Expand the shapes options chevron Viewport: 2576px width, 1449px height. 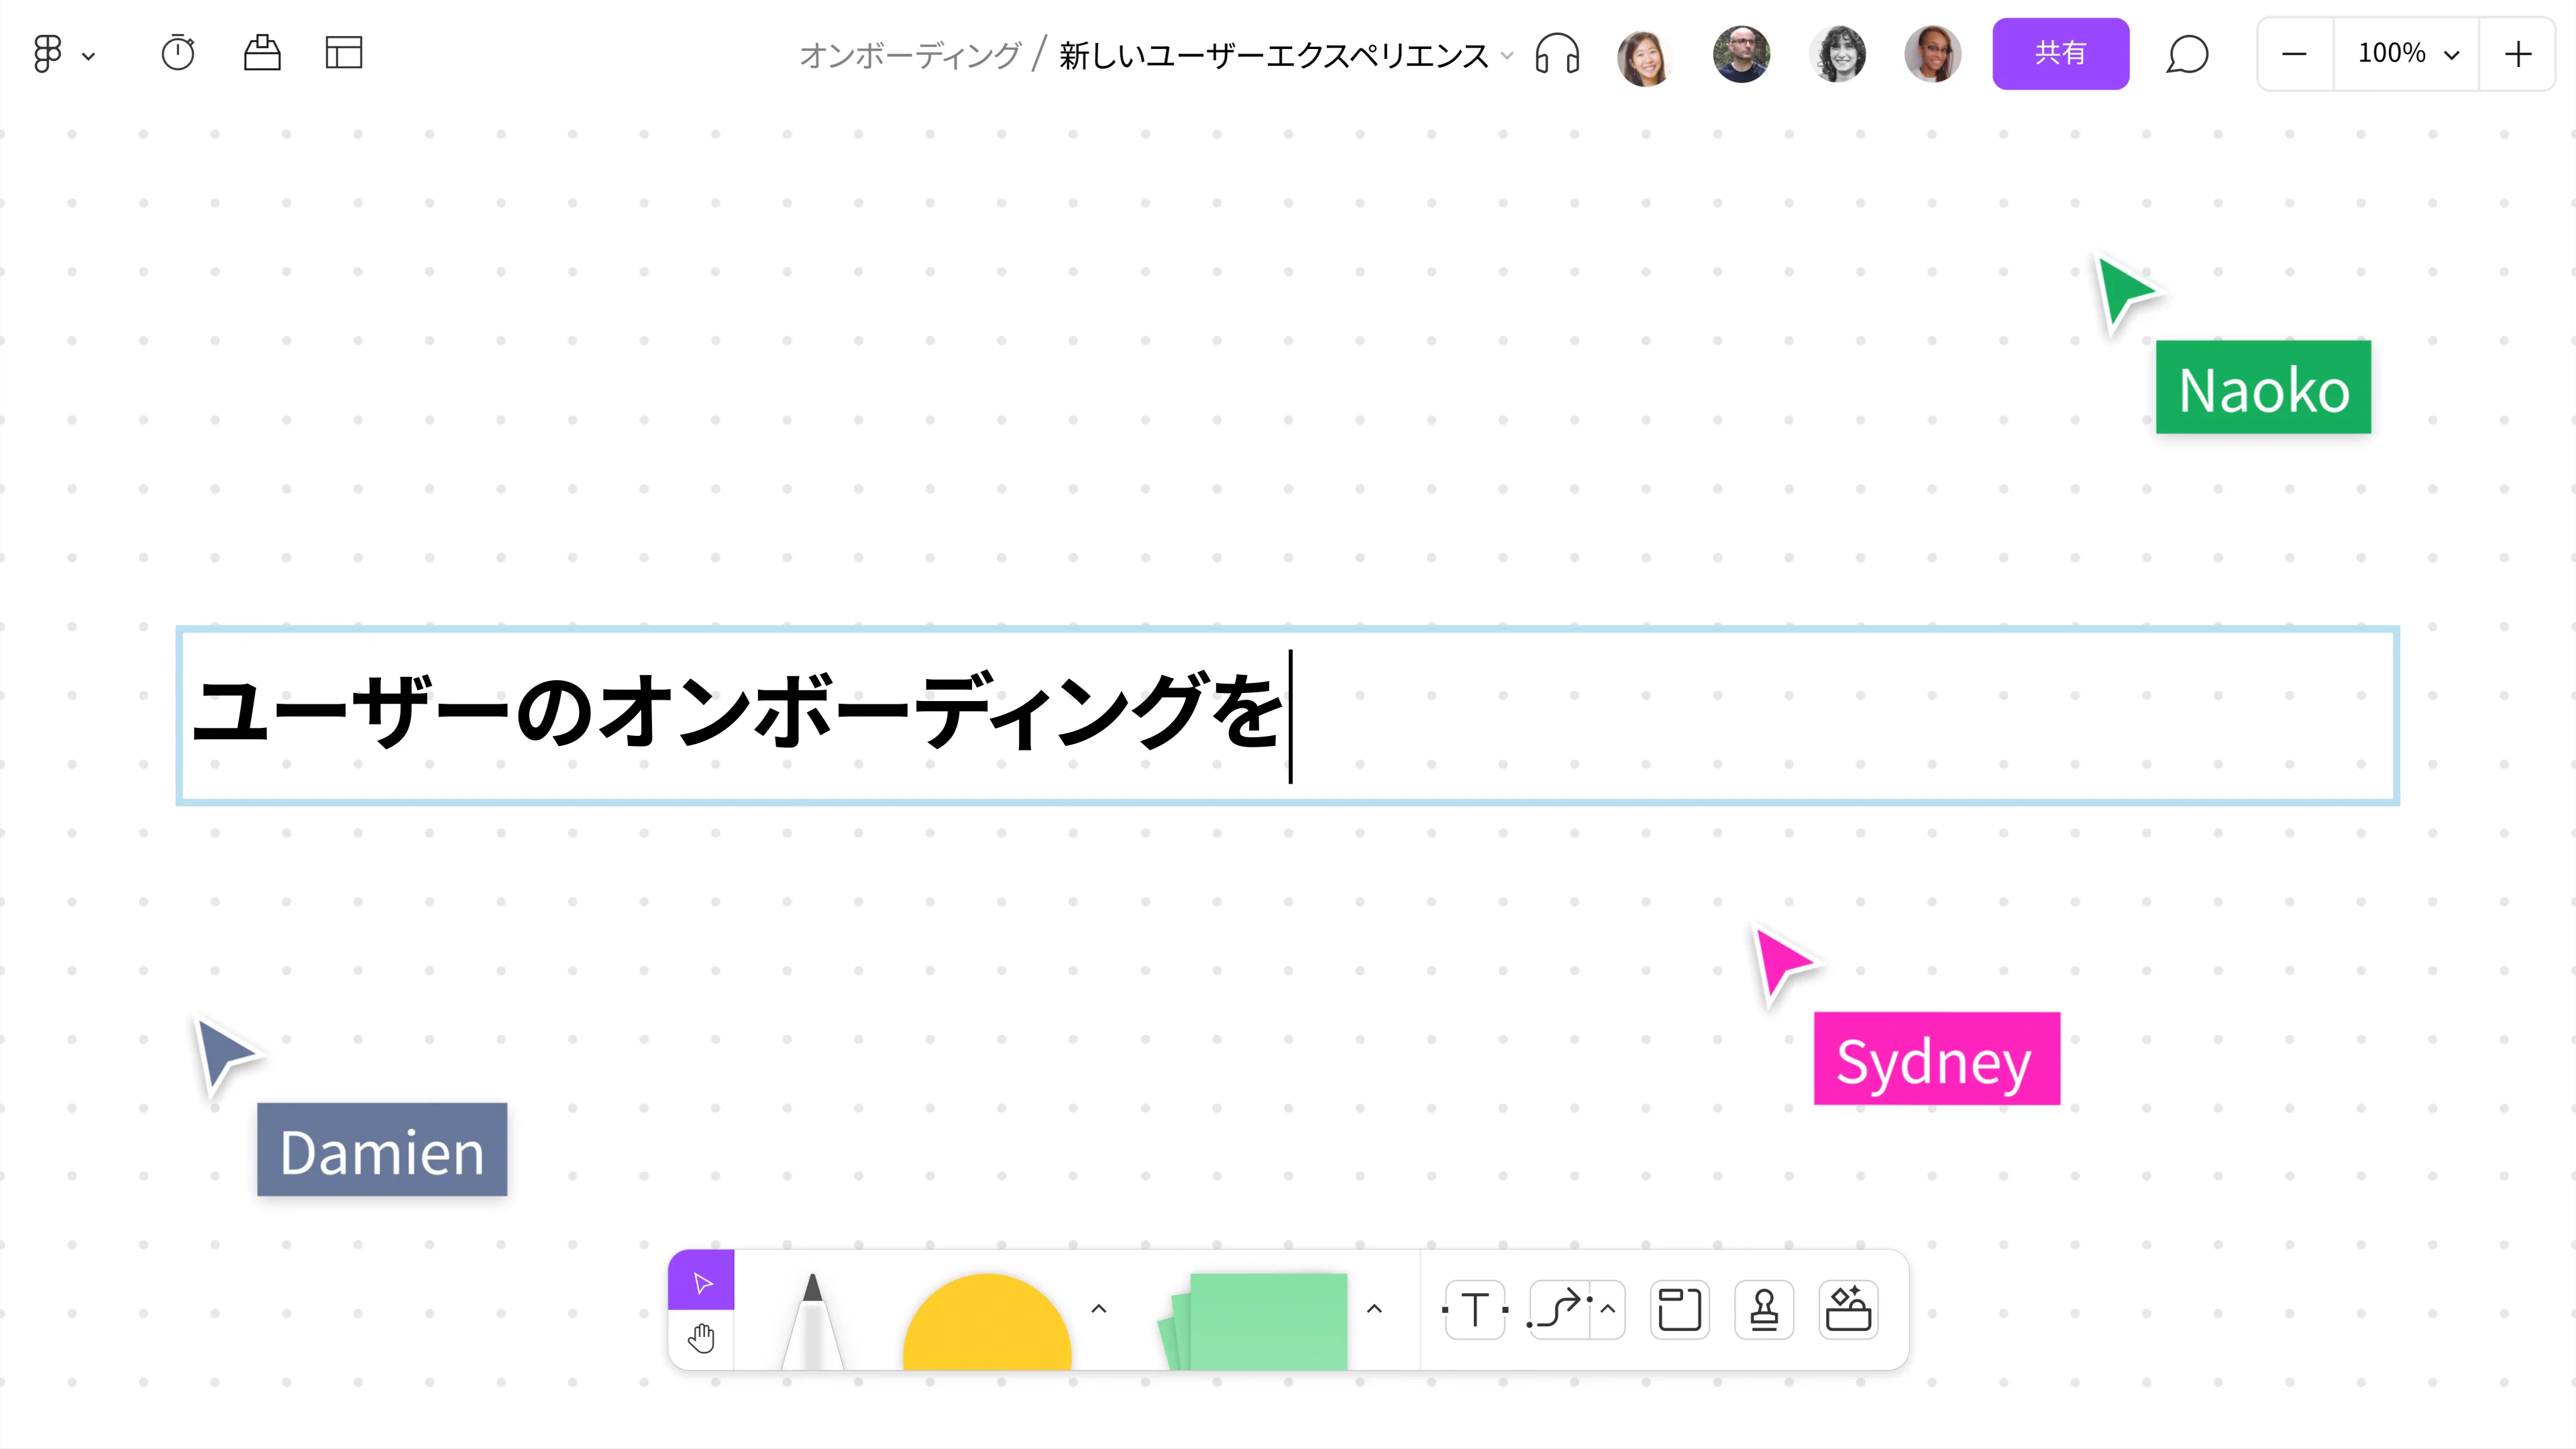tap(1098, 1309)
